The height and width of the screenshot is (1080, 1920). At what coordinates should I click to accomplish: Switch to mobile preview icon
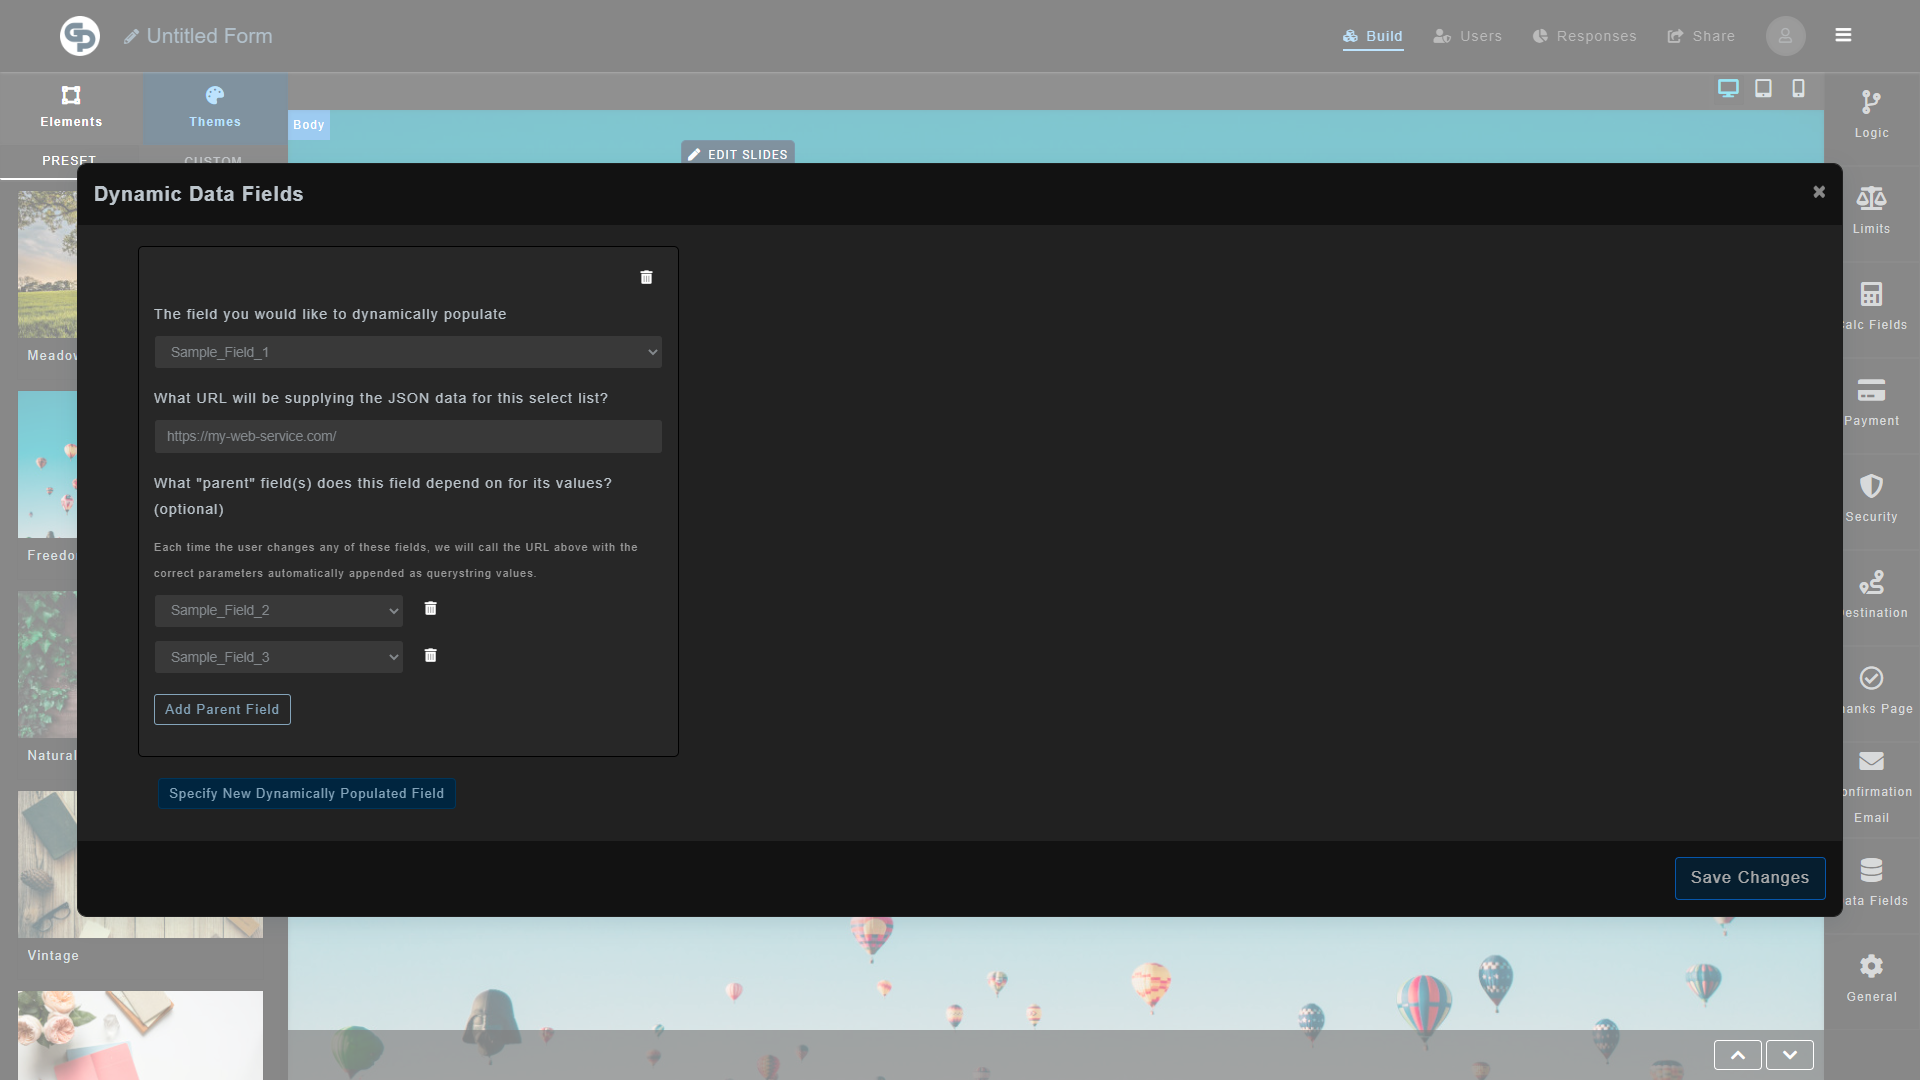(1798, 88)
